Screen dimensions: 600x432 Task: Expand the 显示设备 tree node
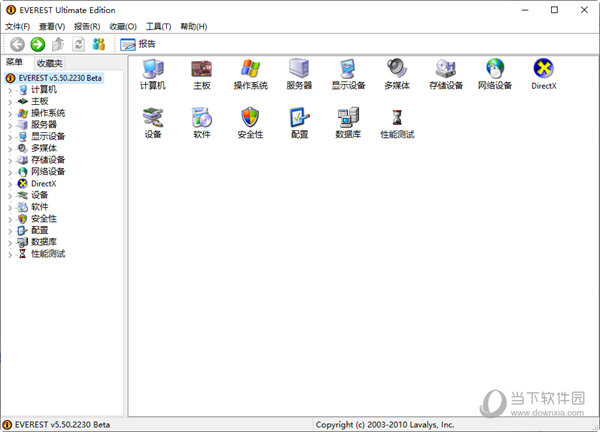tap(10, 137)
